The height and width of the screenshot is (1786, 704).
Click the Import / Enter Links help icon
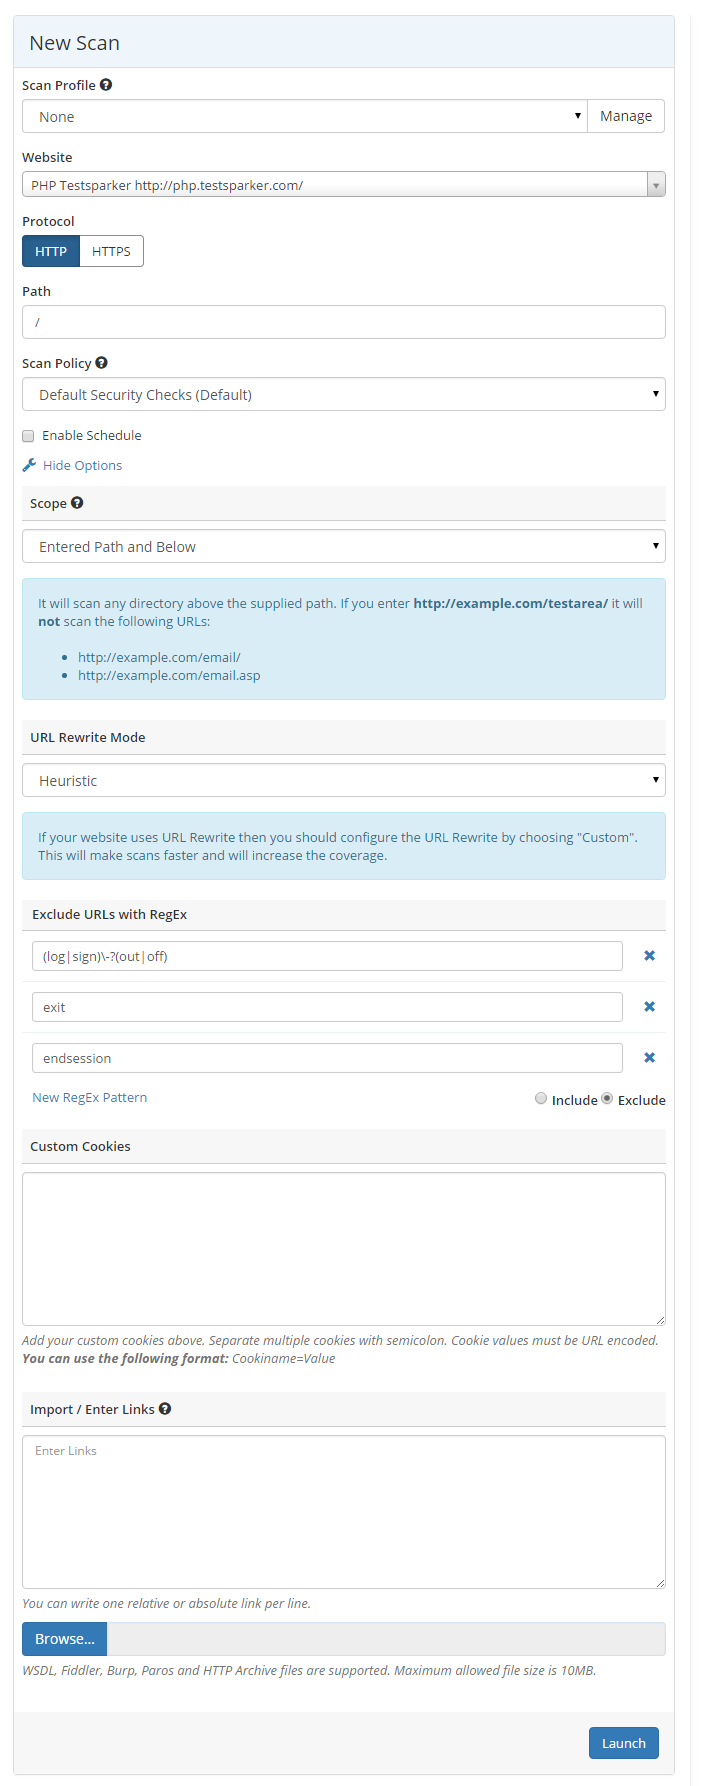click(x=165, y=1408)
